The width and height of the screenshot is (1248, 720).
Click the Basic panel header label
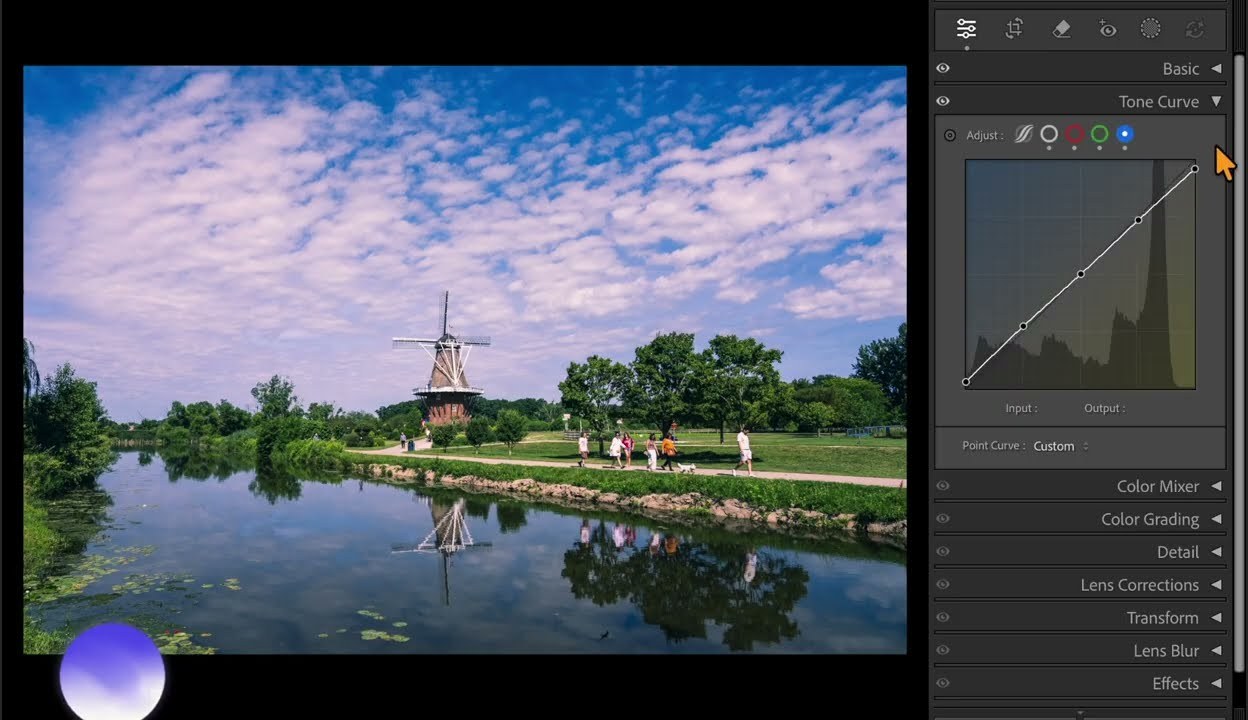pos(1181,69)
